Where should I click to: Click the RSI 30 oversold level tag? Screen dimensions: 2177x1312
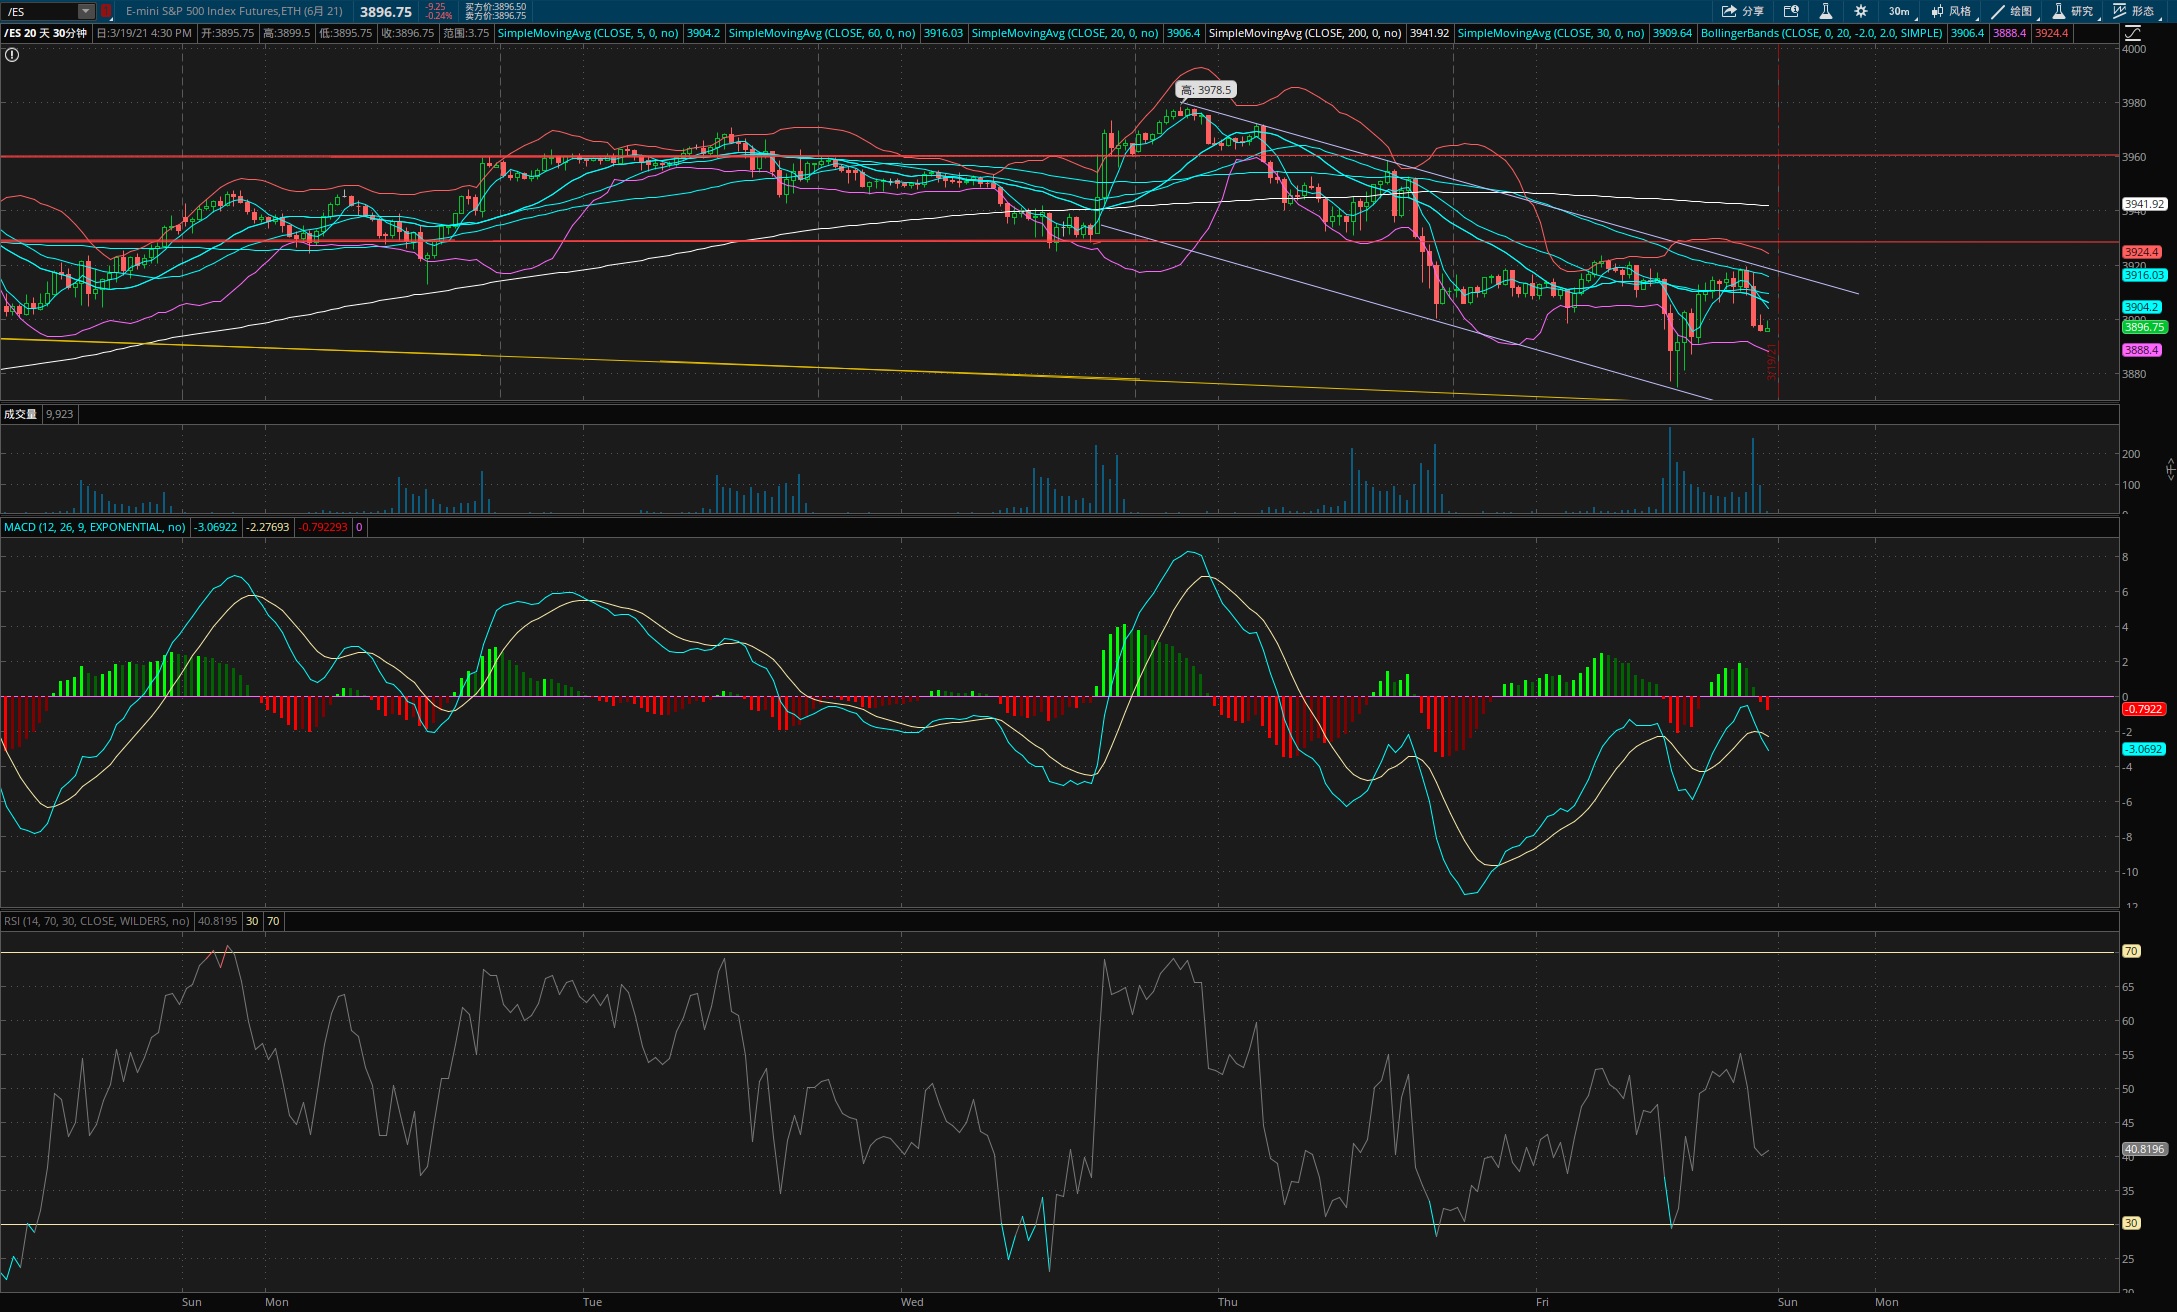click(x=2131, y=1223)
